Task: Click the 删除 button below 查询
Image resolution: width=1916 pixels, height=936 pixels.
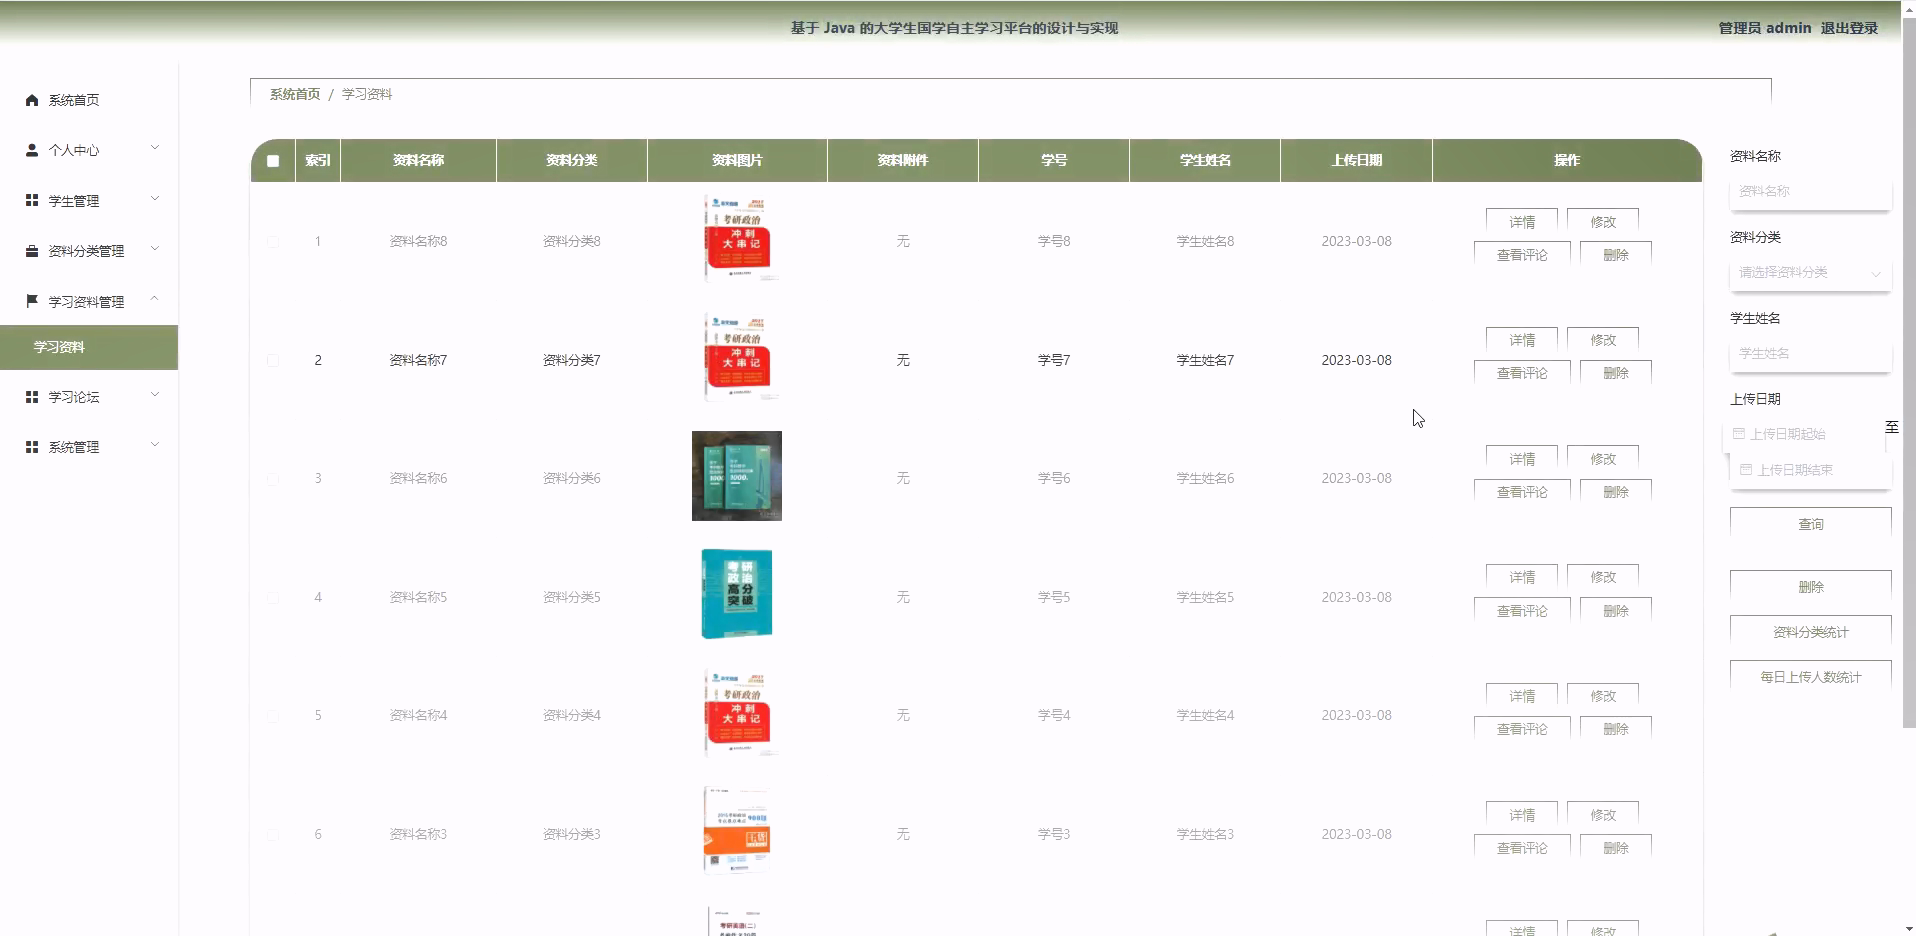Action: 1810,587
